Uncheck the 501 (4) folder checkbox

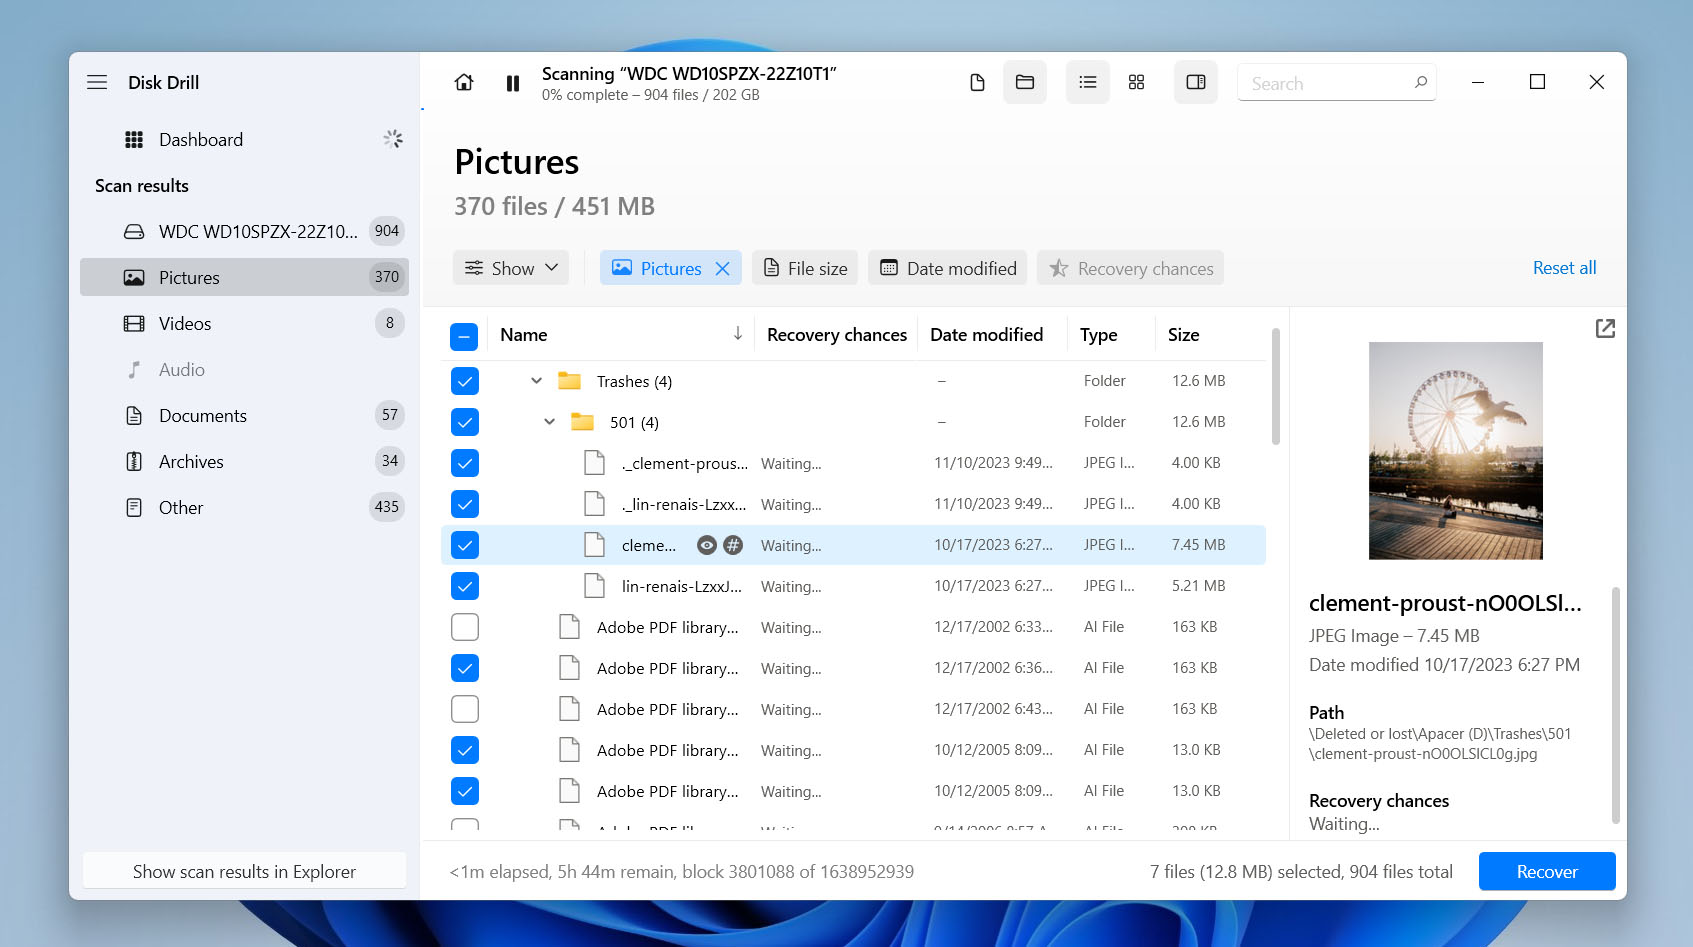465,422
